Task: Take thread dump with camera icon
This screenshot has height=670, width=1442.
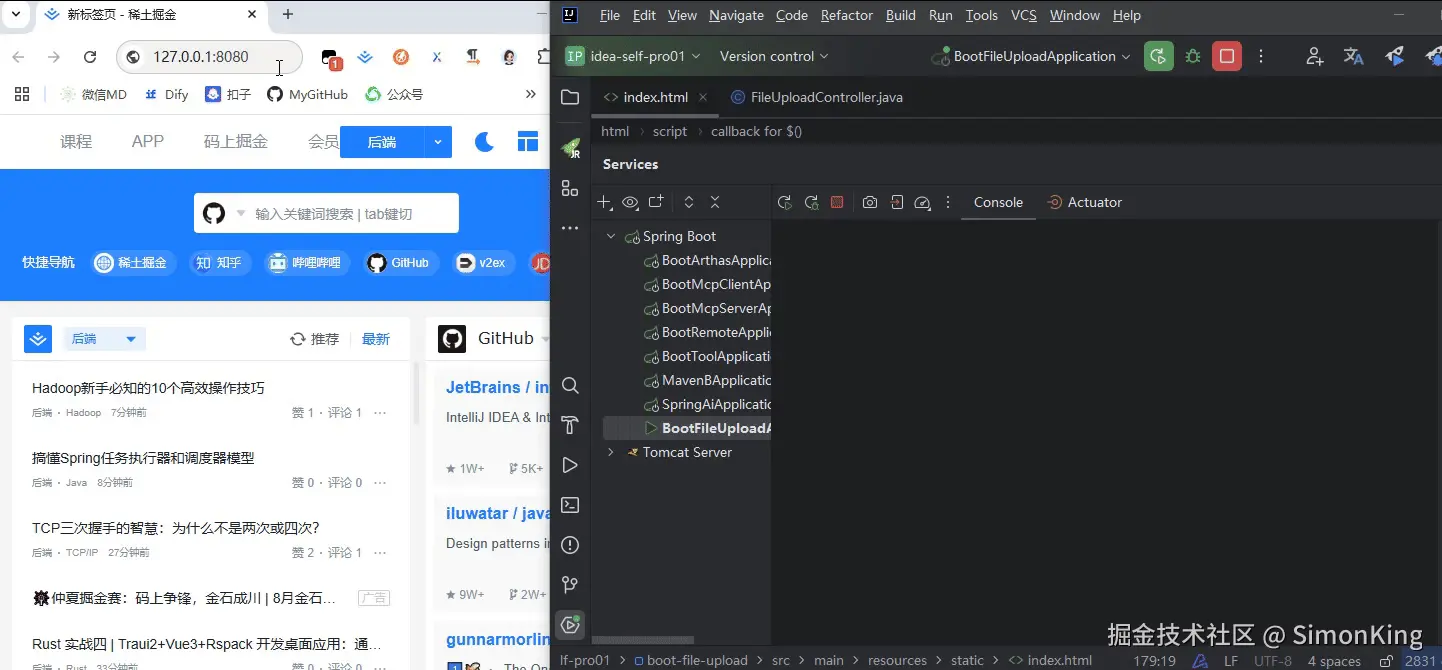Action: 870,202
